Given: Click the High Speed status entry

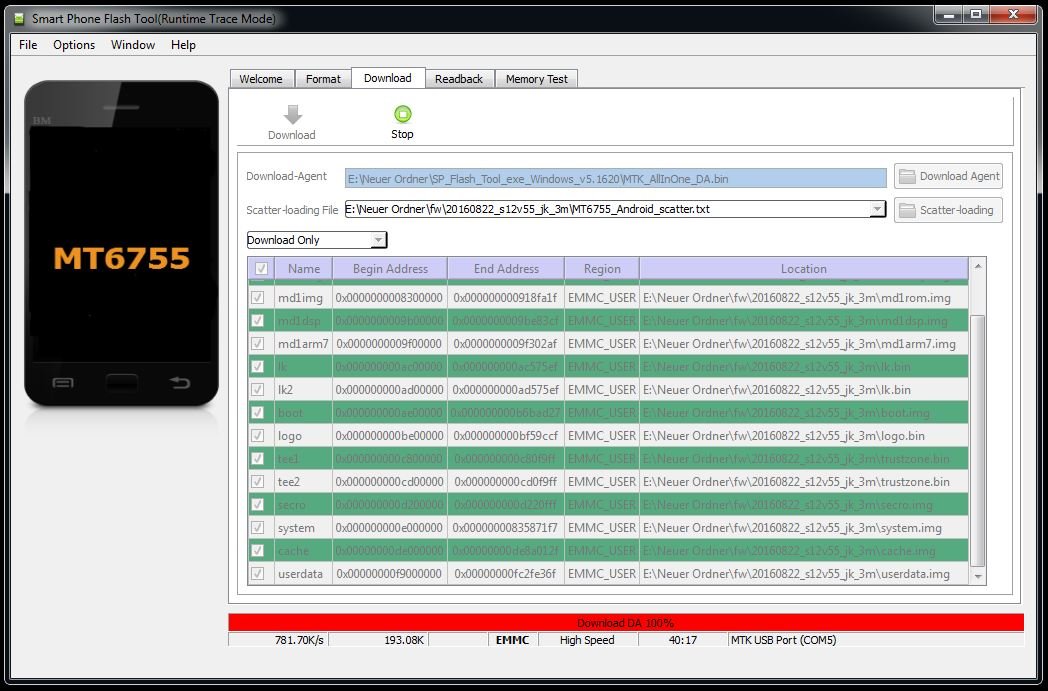Looking at the screenshot, I should (x=587, y=640).
